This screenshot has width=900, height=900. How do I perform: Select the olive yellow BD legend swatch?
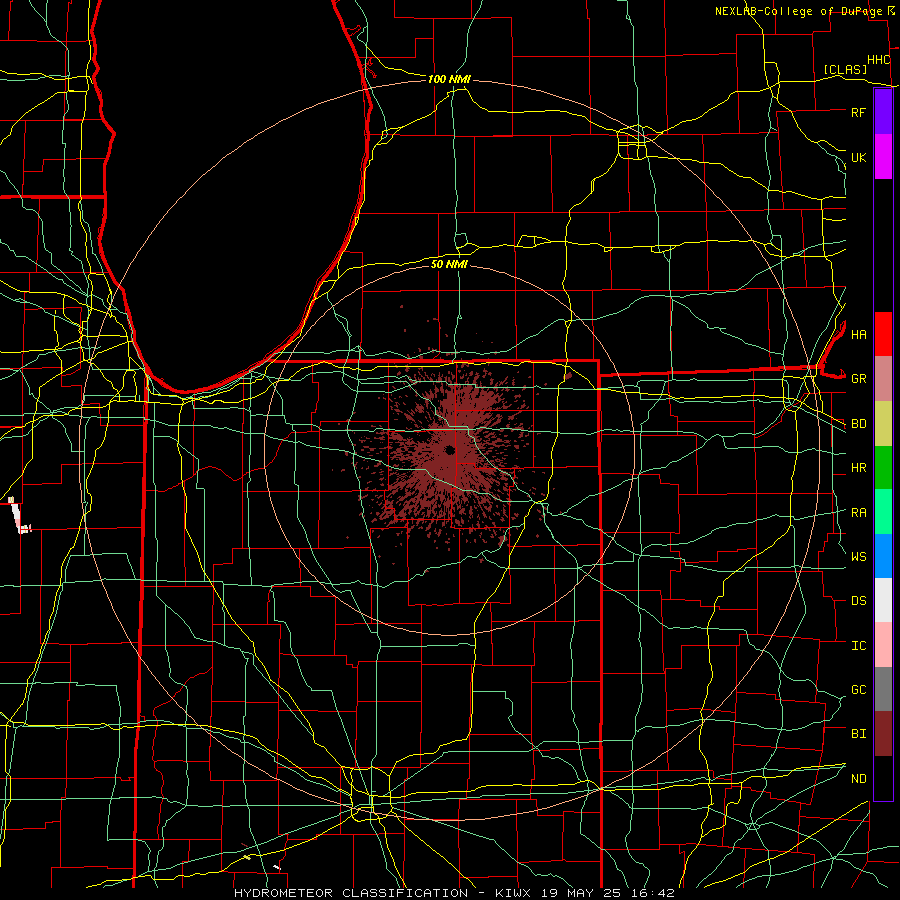click(x=883, y=424)
